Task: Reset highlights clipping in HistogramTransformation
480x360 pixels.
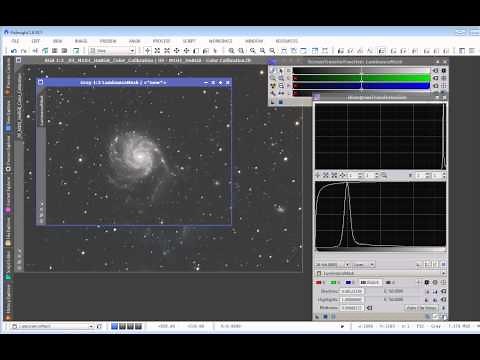Action: [443, 299]
